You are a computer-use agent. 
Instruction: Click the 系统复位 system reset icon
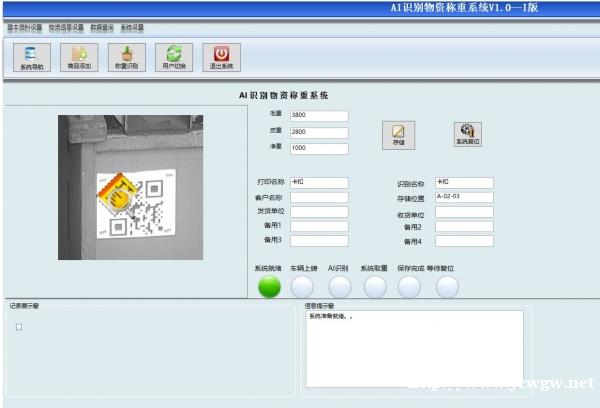pyautogui.click(x=467, y=134)
